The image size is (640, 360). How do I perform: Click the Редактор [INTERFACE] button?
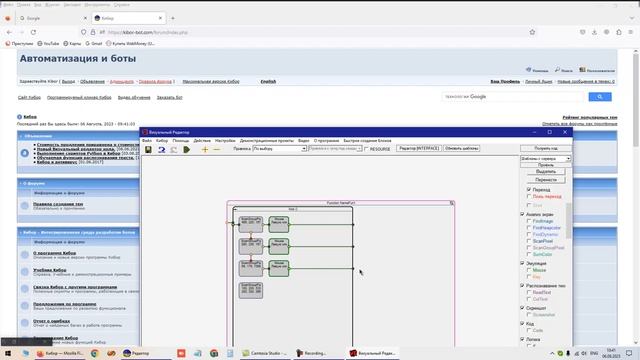[x=419, y=149]
